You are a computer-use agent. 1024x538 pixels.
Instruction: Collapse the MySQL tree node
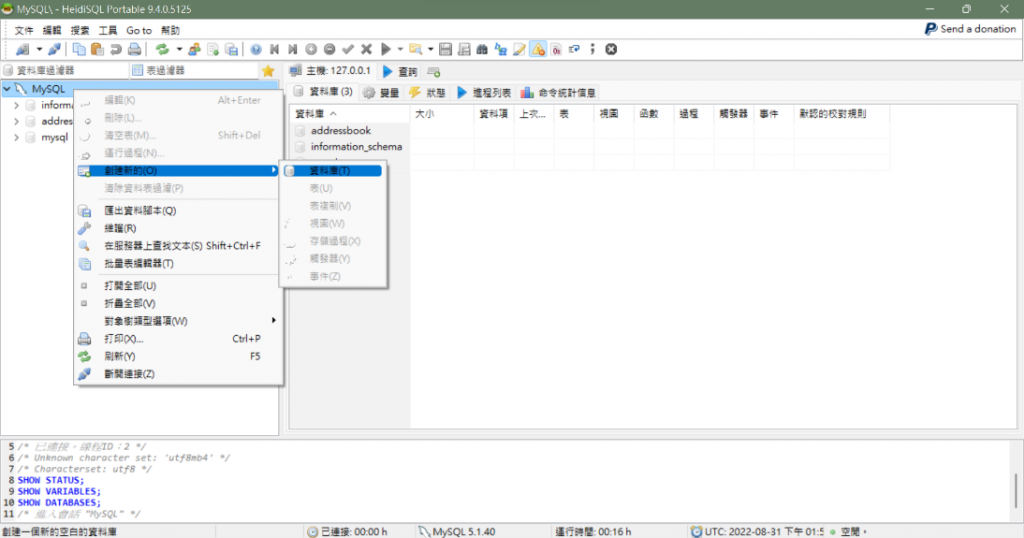(7, 89)
